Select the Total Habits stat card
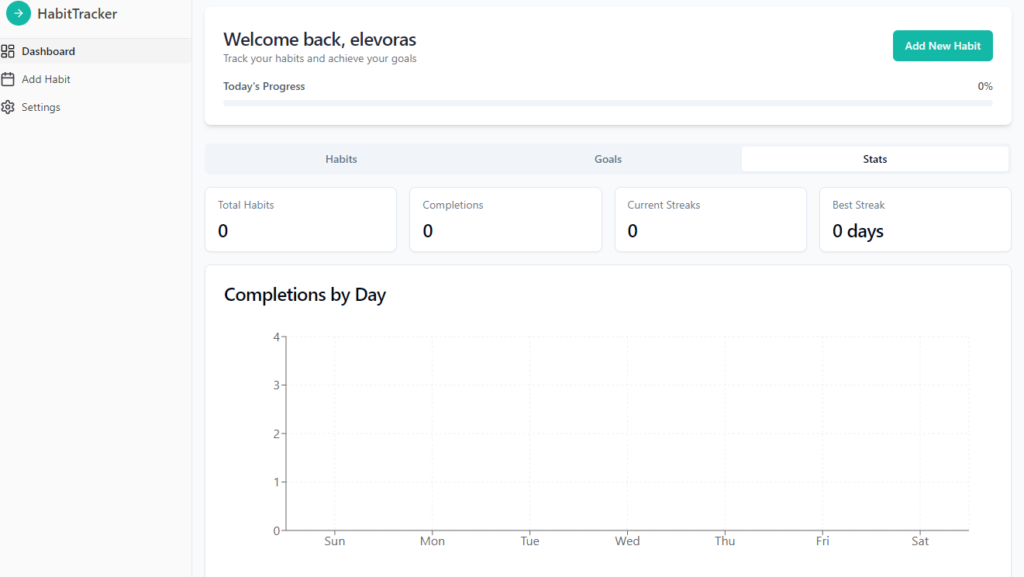Image resolution: width=1024 pixels, height=577 pixels. pos(300,219)
